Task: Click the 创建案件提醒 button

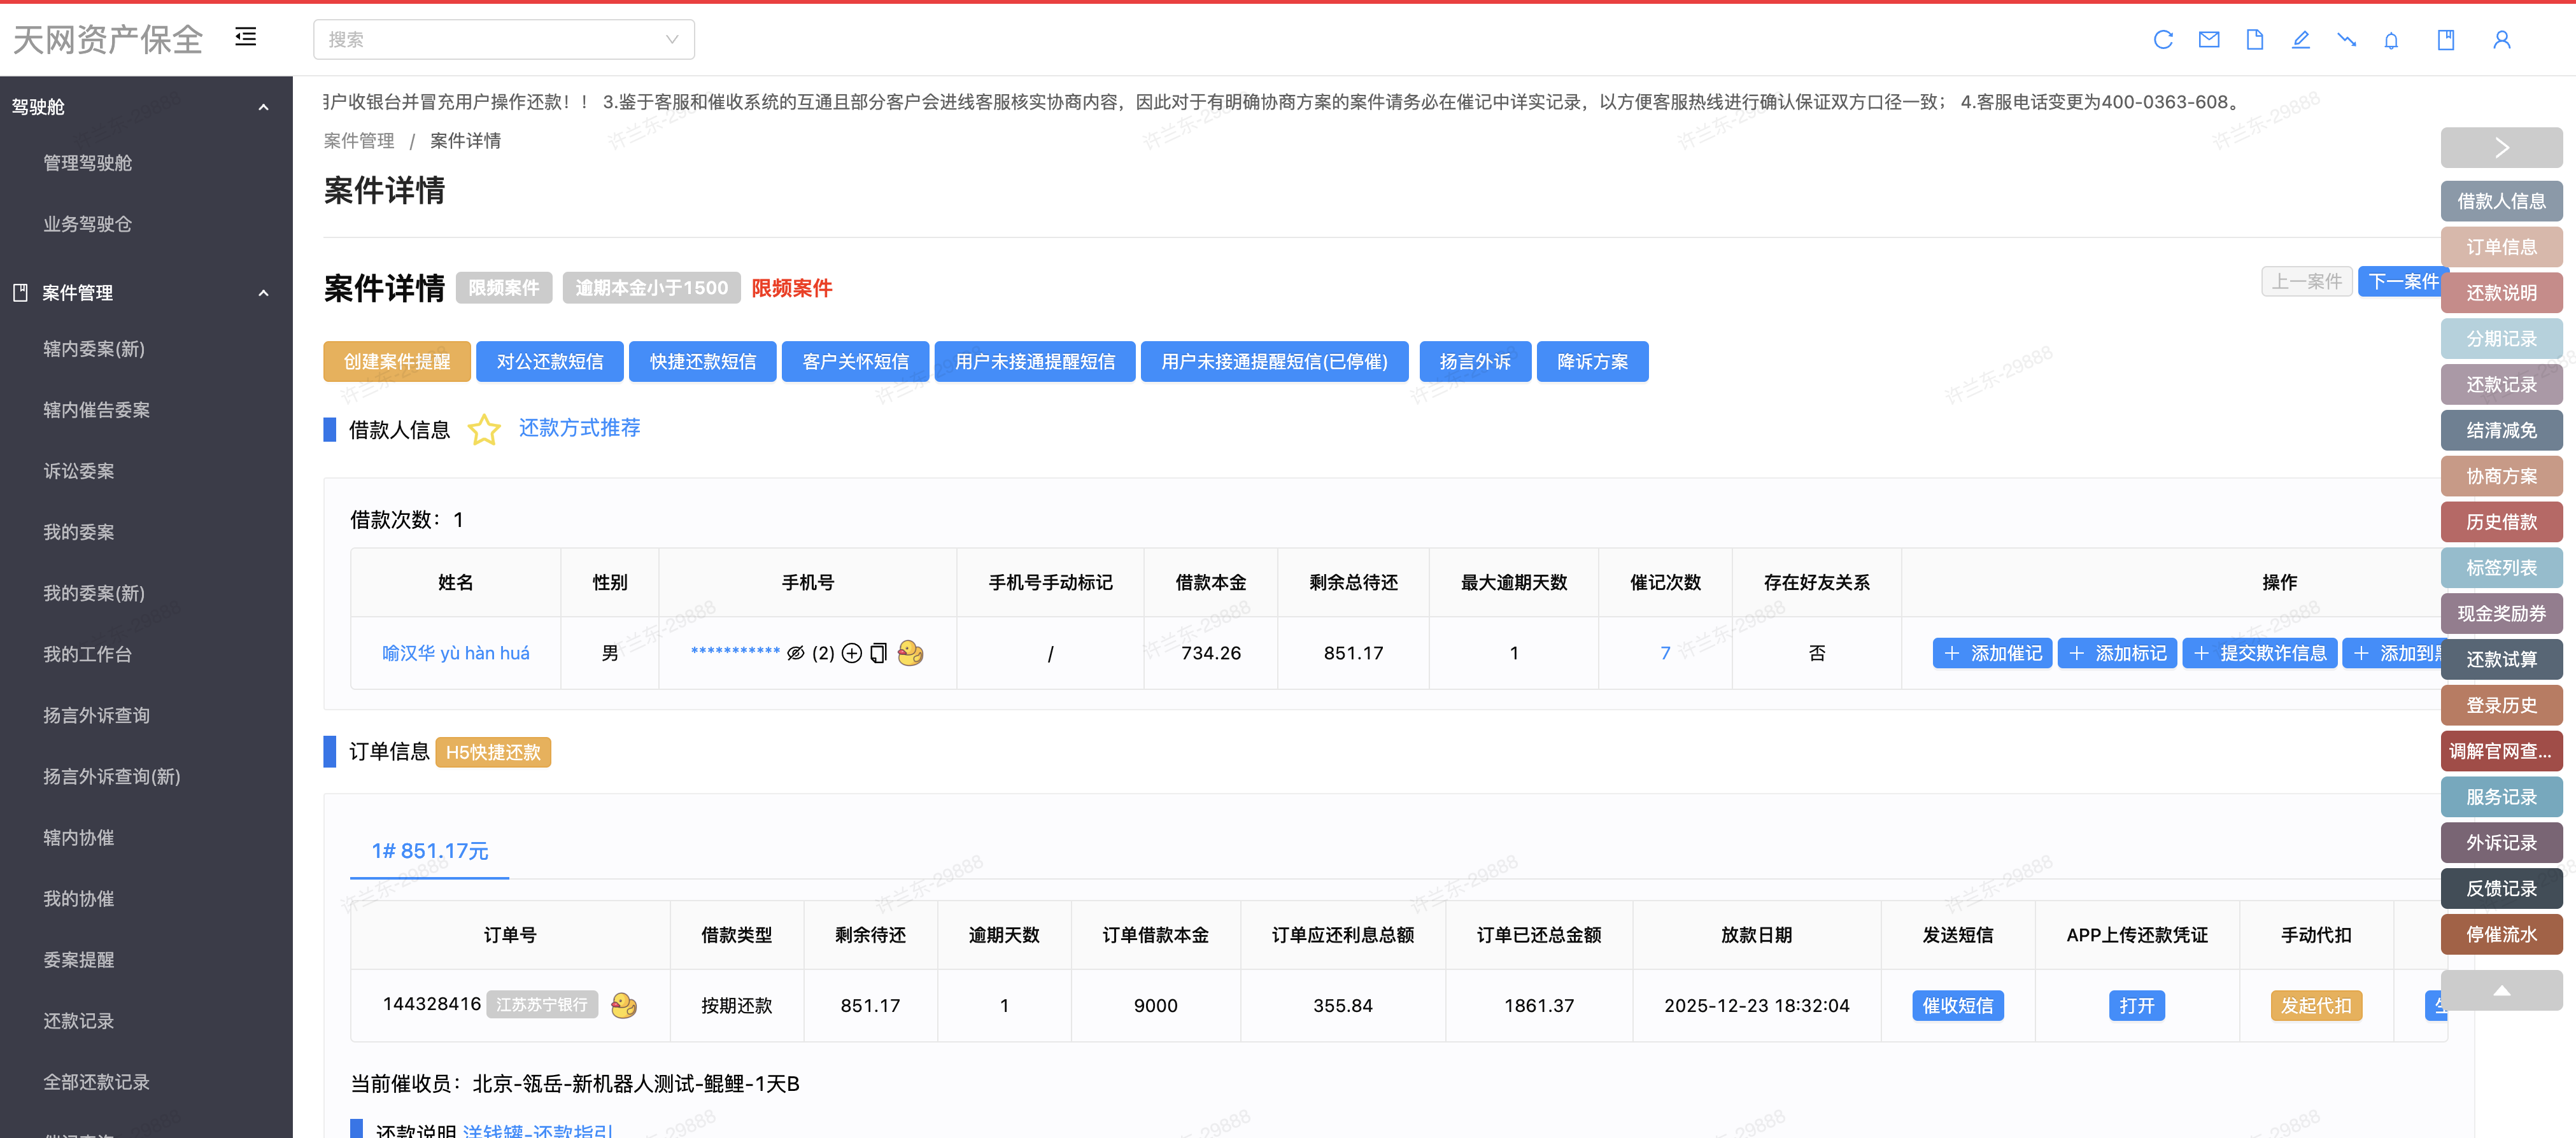Action: tap(396, 362)
